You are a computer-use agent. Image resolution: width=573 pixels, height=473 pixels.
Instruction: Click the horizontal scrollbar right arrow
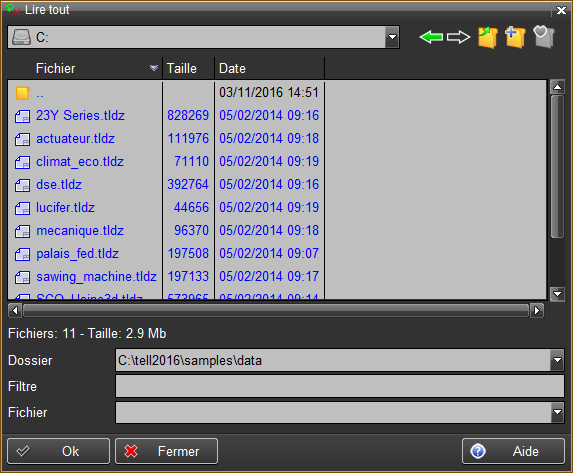click(x=537, y=311)
